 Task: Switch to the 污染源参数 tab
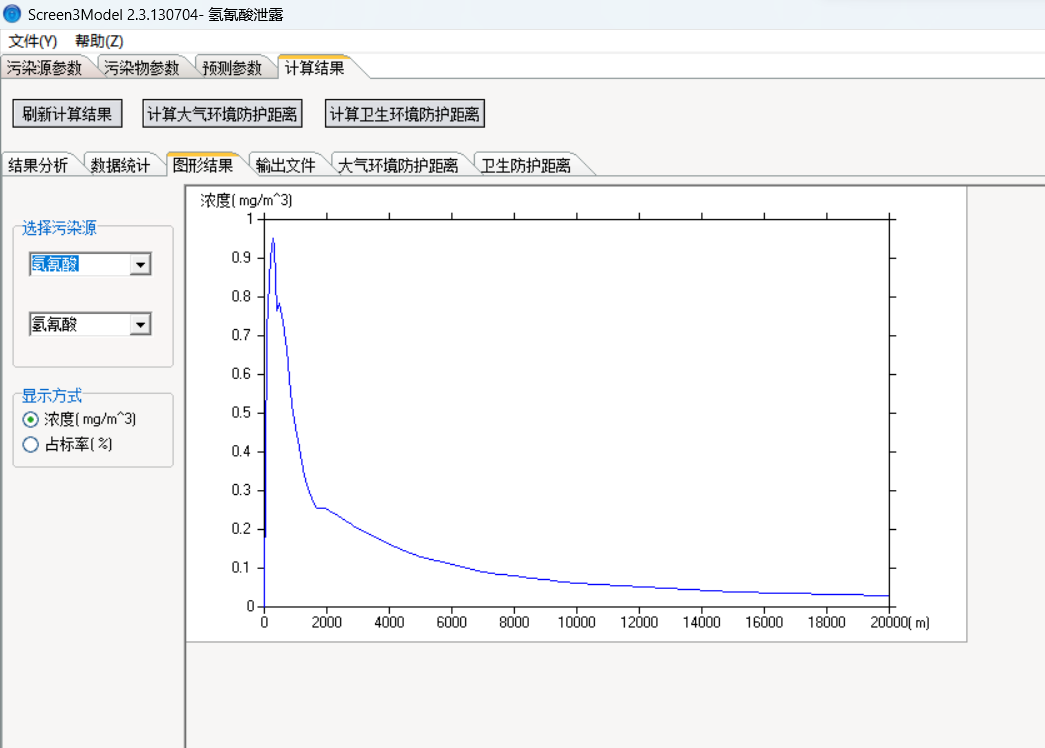tap(44, 68)
